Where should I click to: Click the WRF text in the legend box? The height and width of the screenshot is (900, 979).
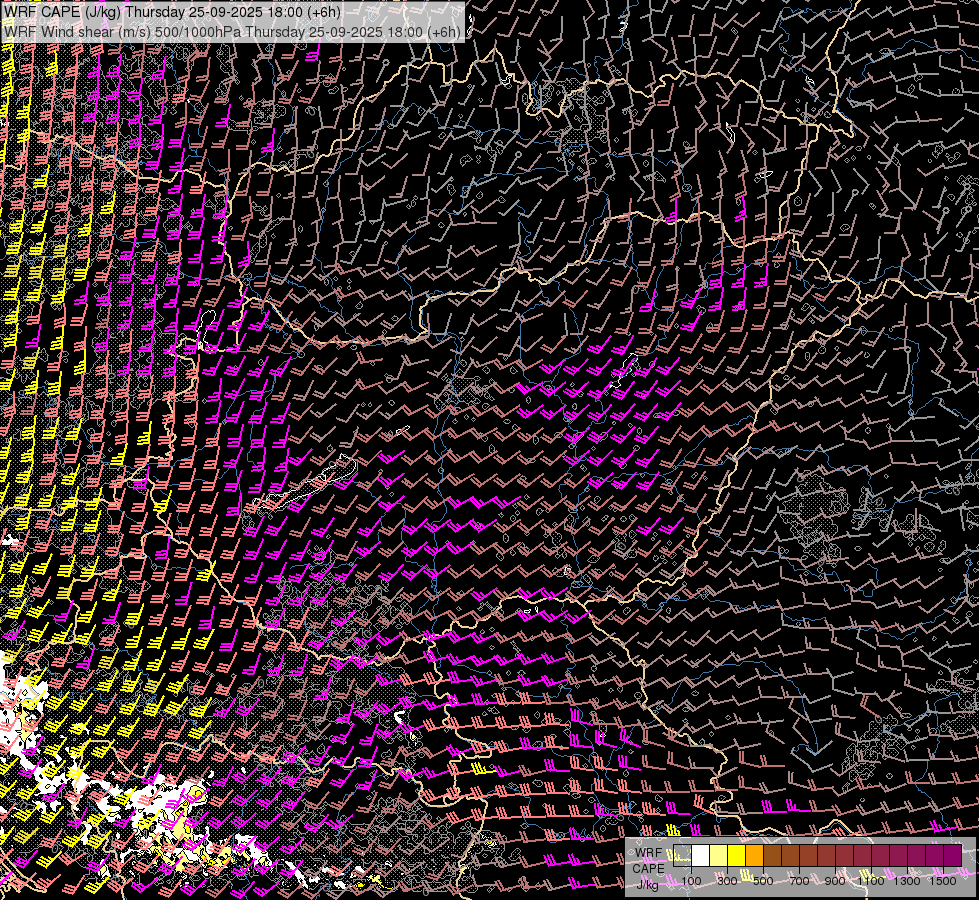(649, 852)
